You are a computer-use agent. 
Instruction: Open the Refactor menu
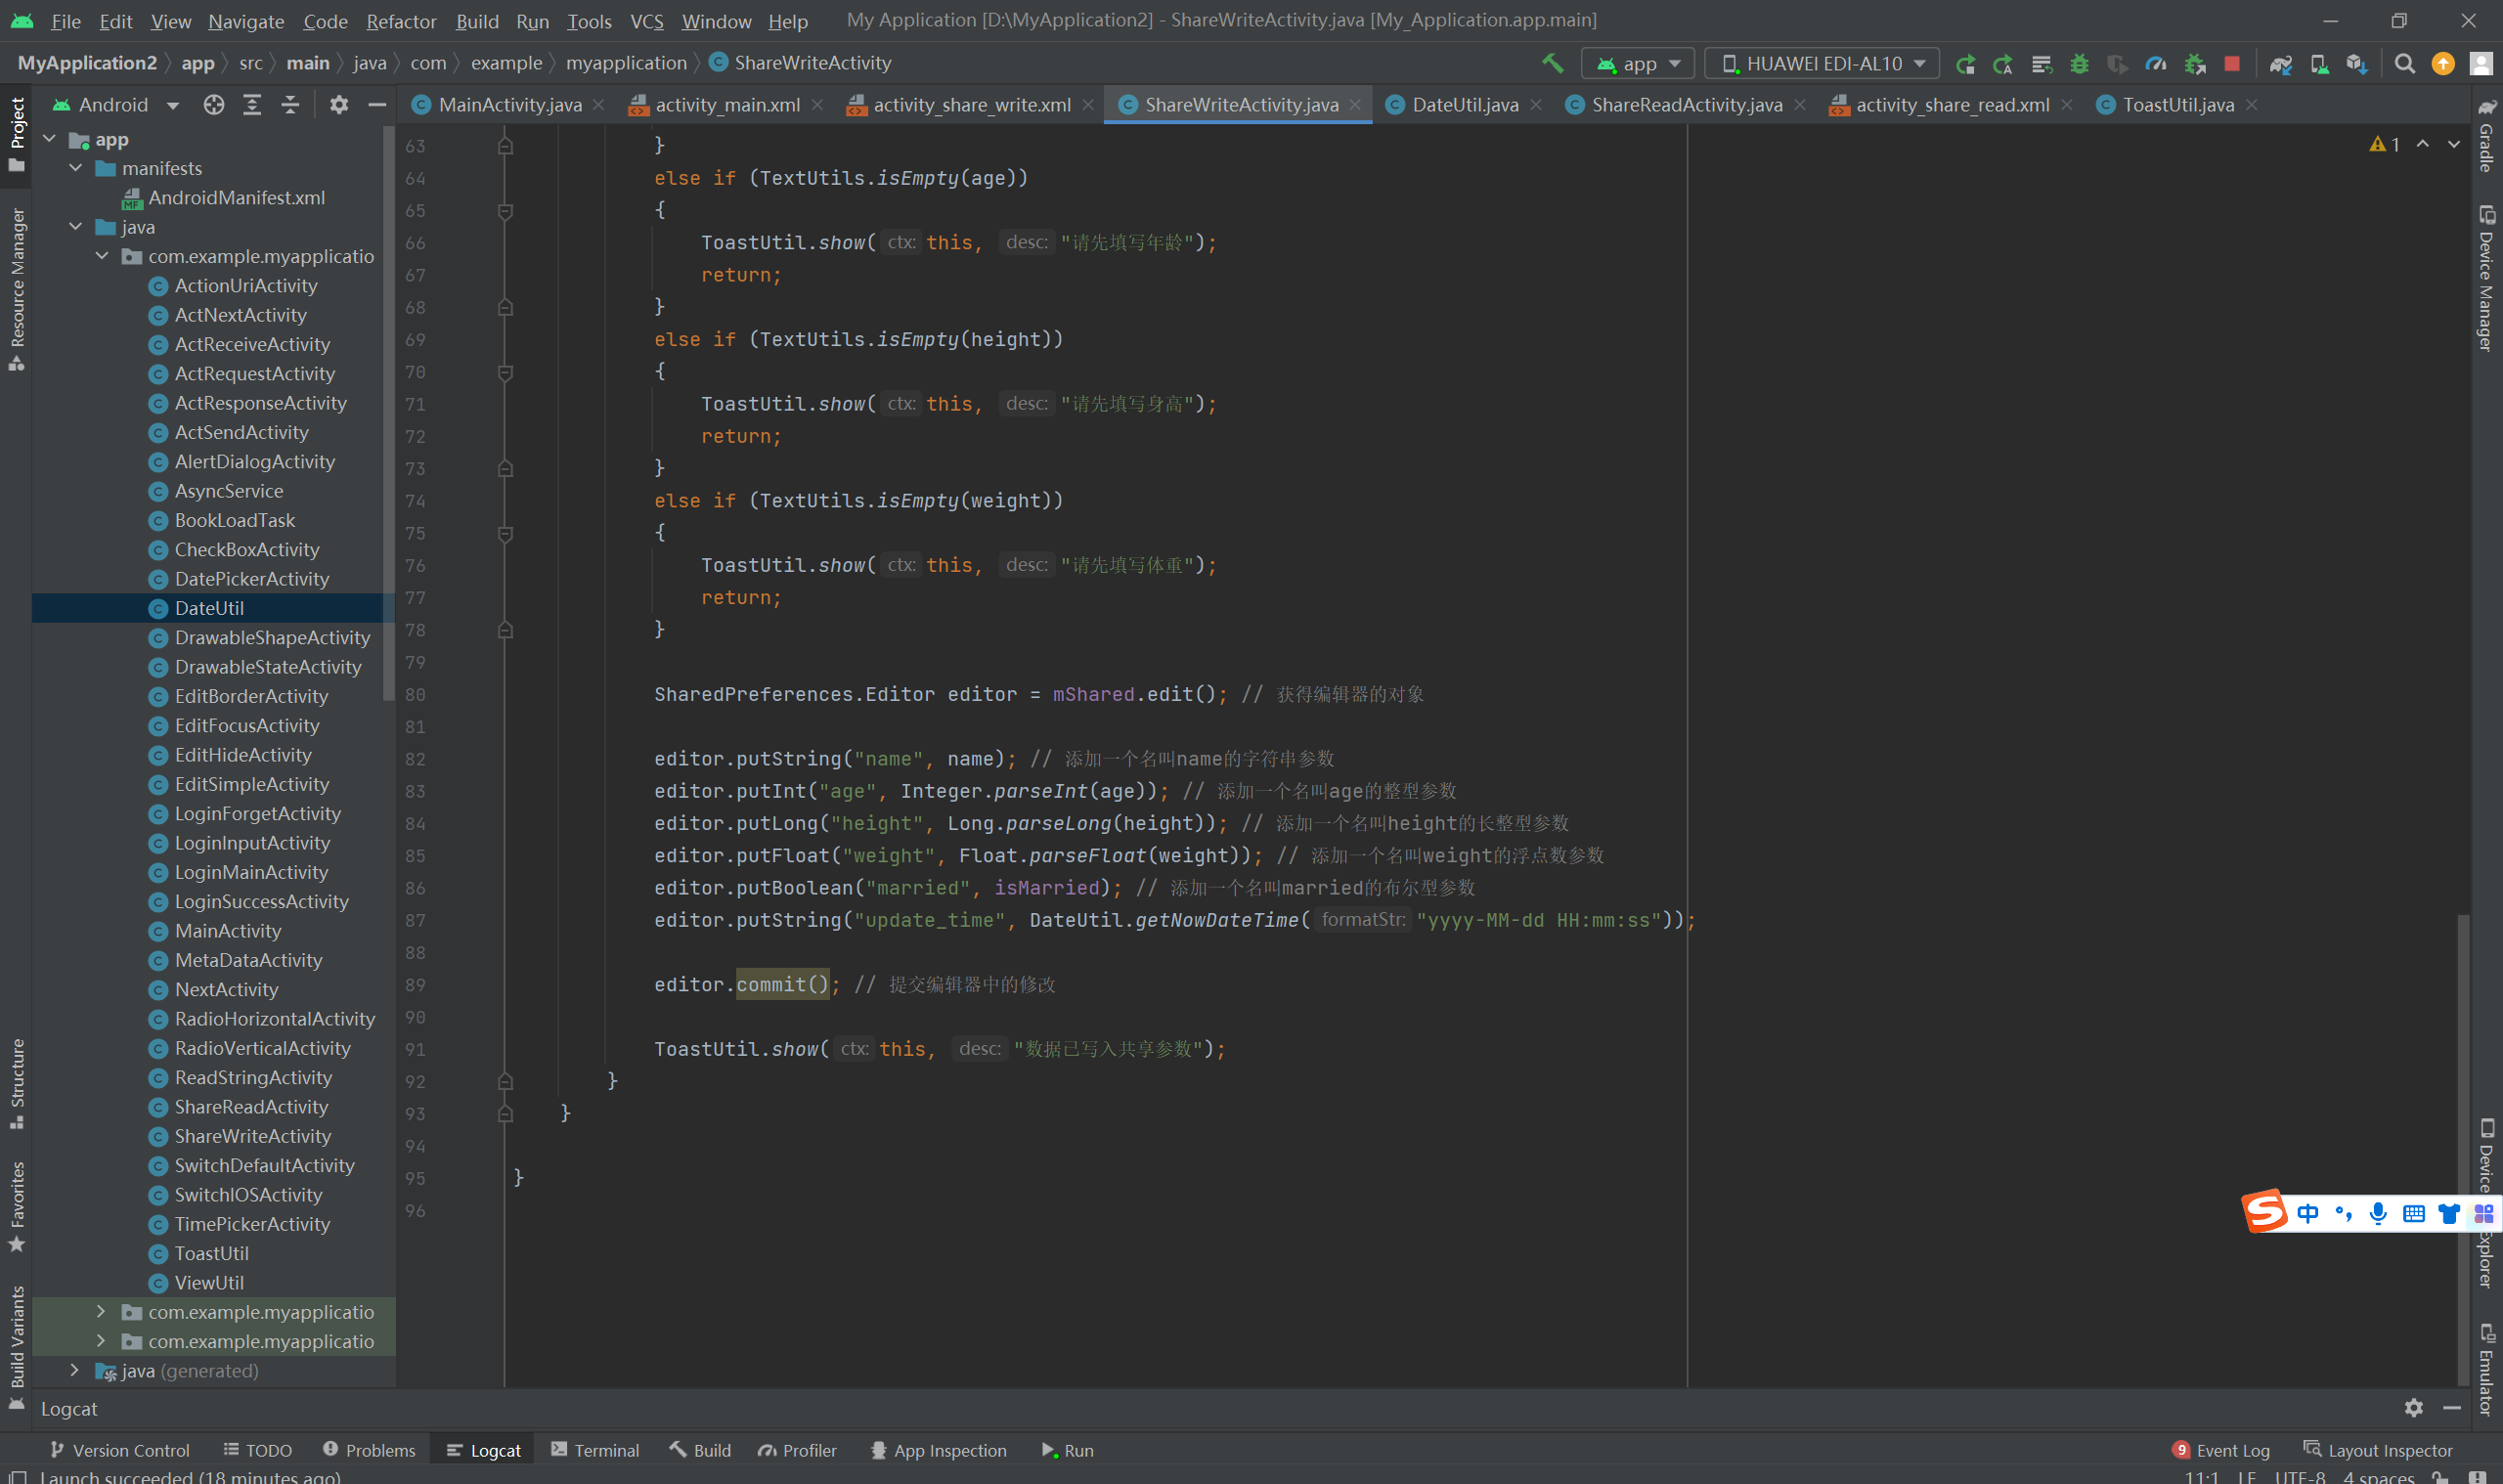coord(401,21)
